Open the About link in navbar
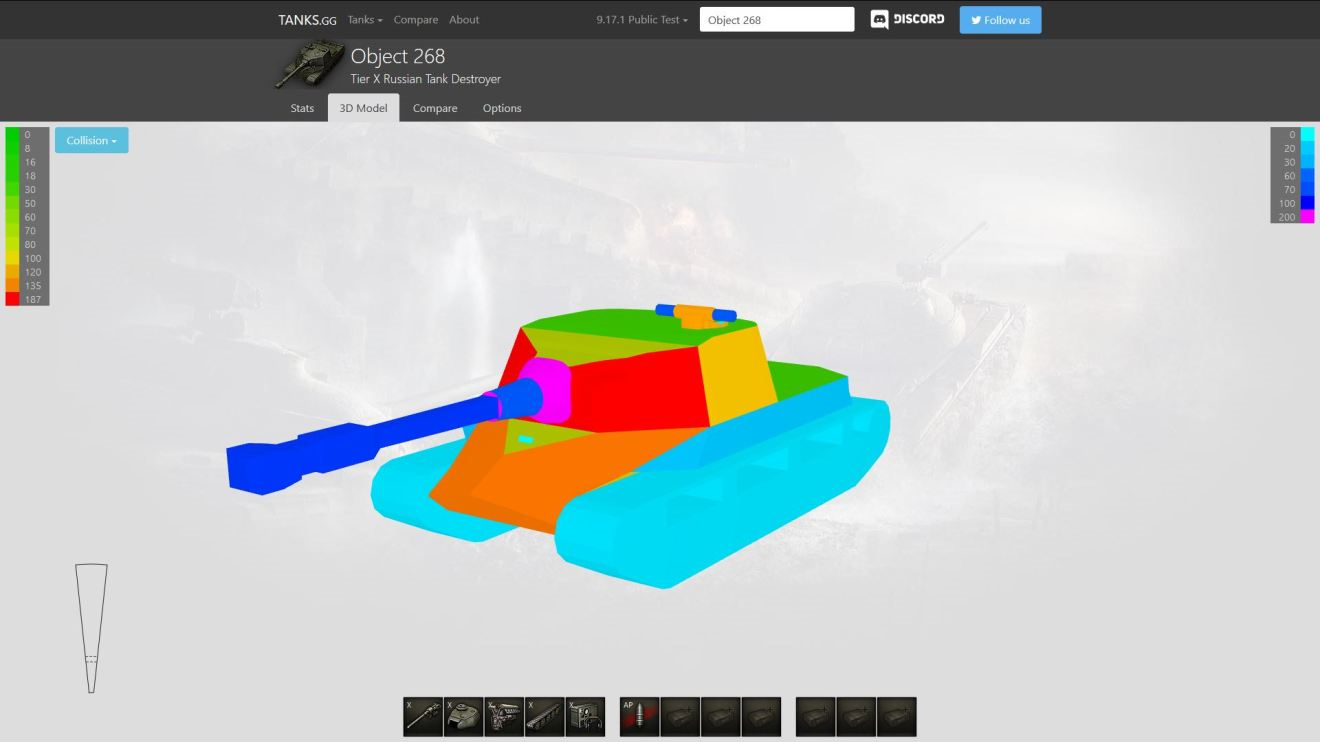Screen dimensions: 1320x742 point(464,20)
